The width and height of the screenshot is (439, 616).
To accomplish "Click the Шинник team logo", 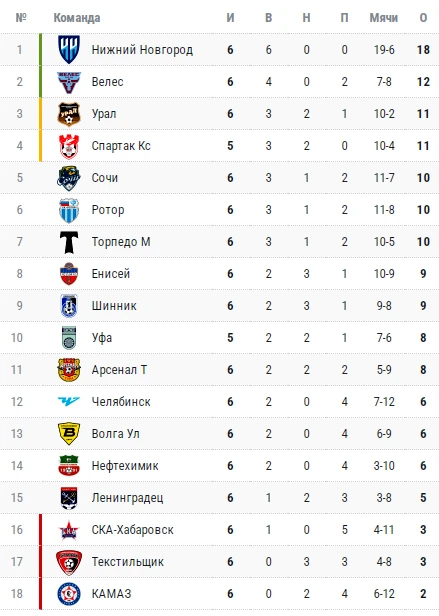I will pos(69,306).
